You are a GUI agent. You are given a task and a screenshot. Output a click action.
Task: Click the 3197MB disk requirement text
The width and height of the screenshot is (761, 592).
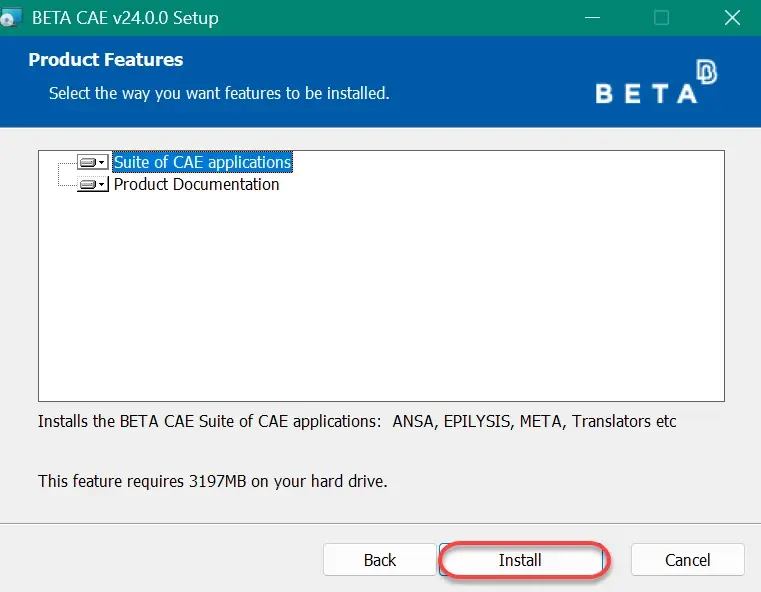tap(213, 481)
